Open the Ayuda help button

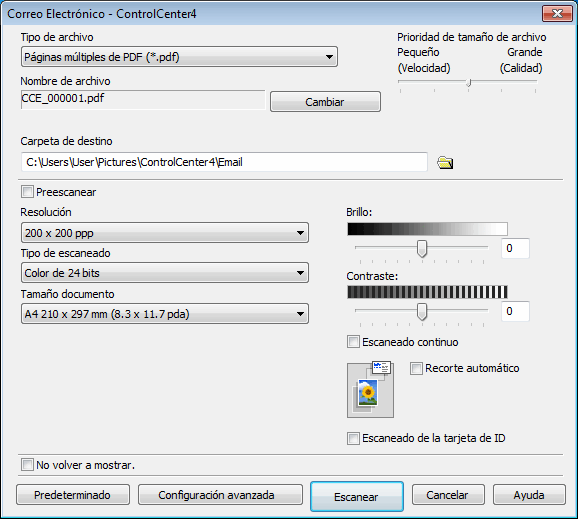[529, 495]
